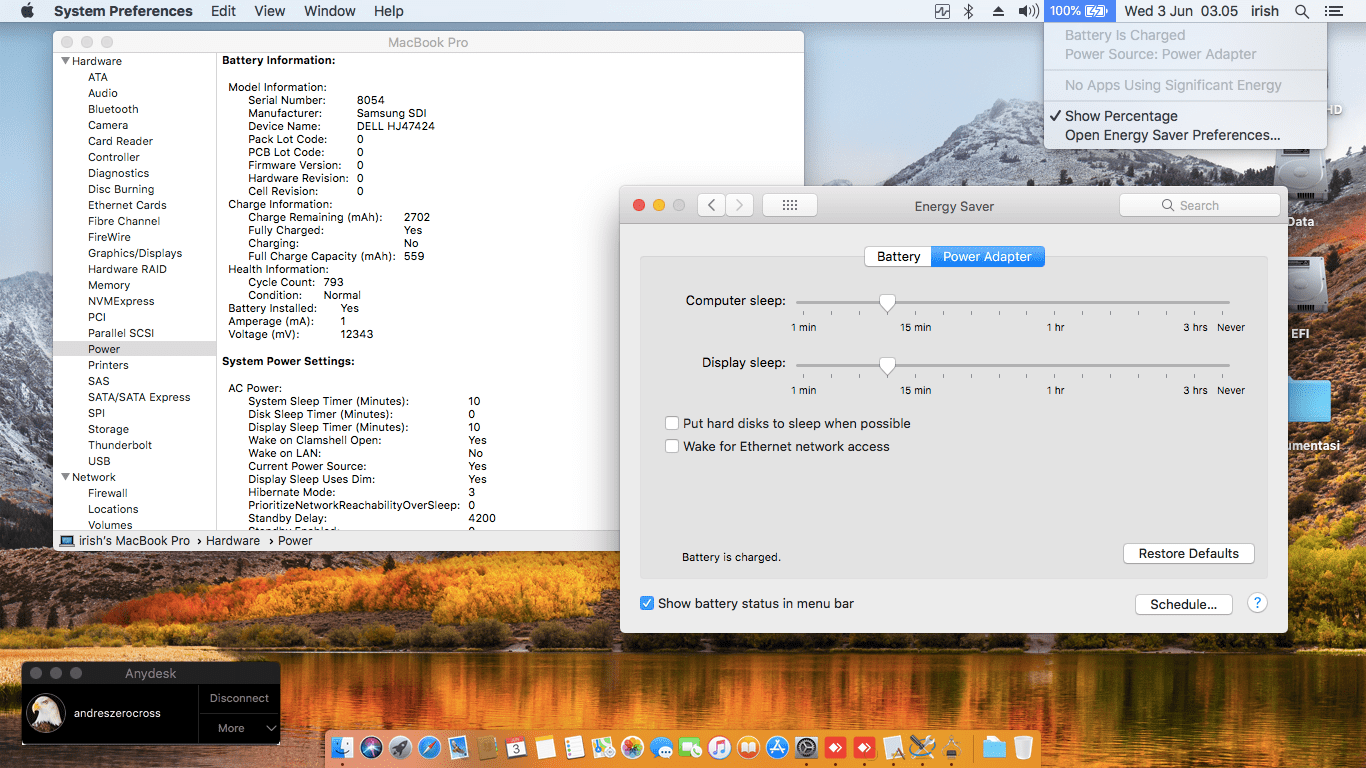Check Wake for Ethernet network access
1366x768 pixels.
click(672, 447)
